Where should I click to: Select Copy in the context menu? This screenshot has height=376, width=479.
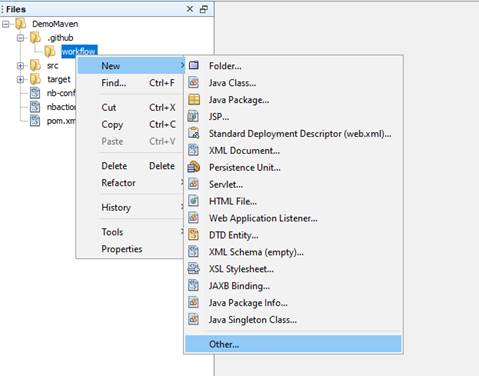click(131, 124)
